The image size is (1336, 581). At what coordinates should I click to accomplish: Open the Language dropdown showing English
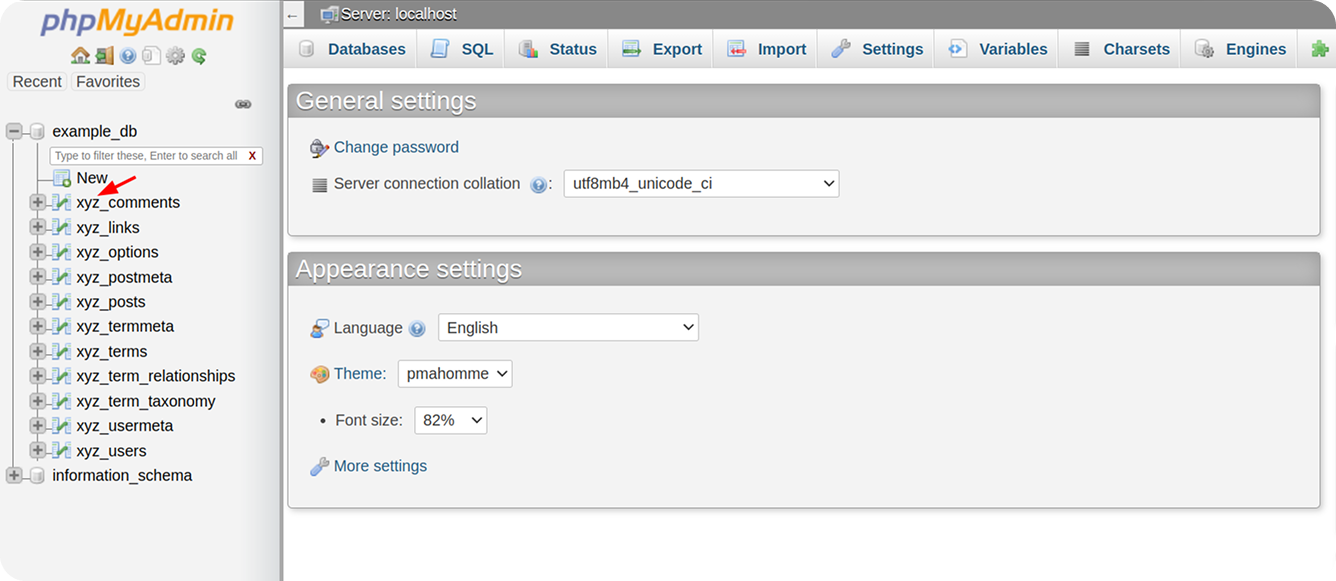pos(568,328)
